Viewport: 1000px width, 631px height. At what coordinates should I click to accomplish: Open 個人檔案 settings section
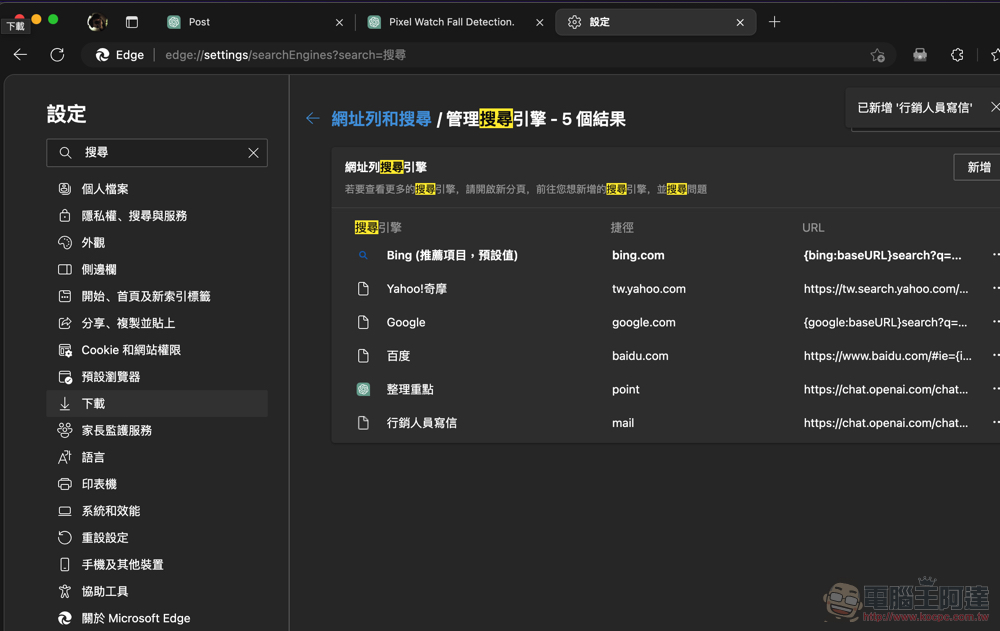157,189
